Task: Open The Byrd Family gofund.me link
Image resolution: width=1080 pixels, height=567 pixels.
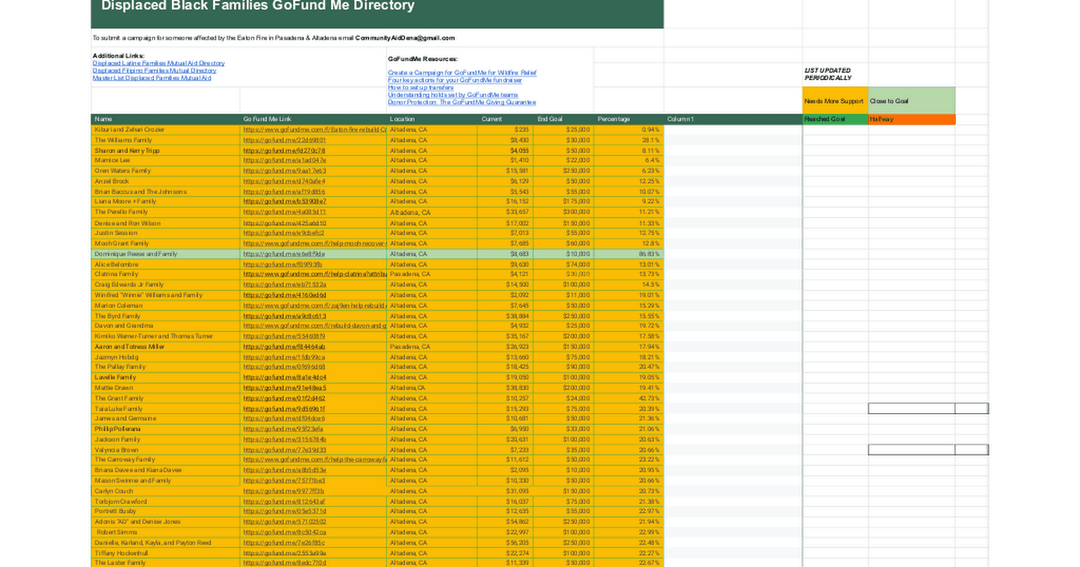Action: 284,316
